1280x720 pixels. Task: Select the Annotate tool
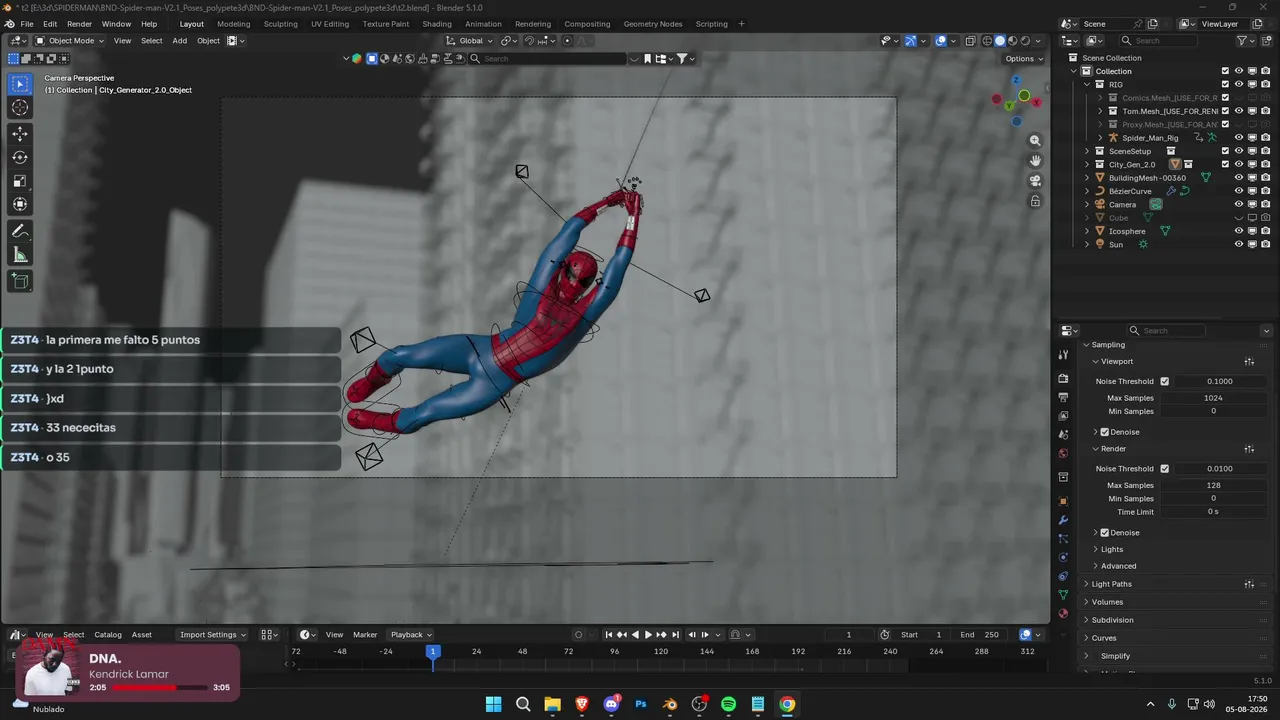tap(20, 231)
